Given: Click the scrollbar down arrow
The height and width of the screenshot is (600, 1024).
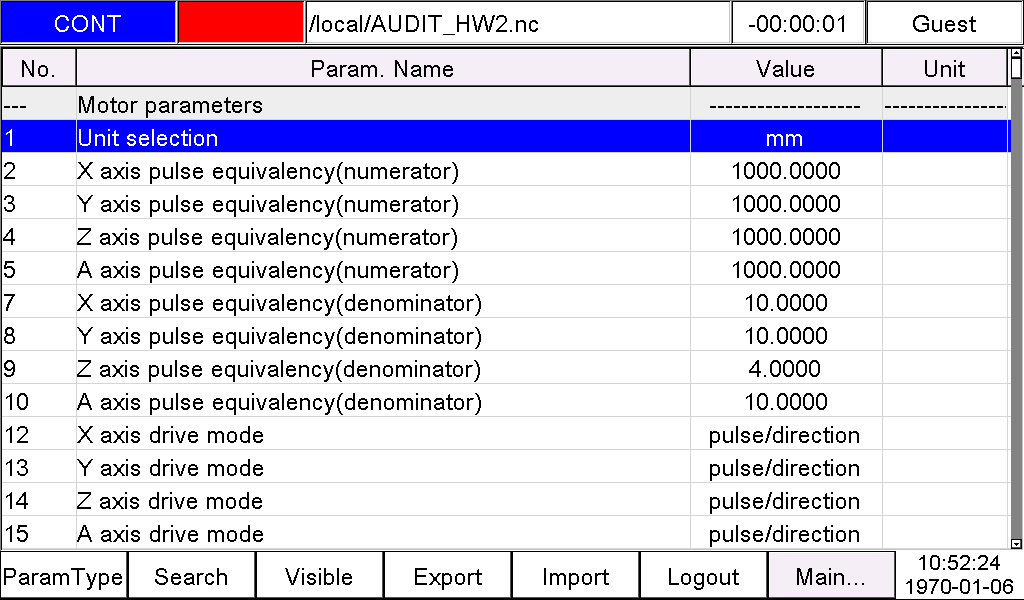Looking at the screenshot, I should coord(1016,543).
